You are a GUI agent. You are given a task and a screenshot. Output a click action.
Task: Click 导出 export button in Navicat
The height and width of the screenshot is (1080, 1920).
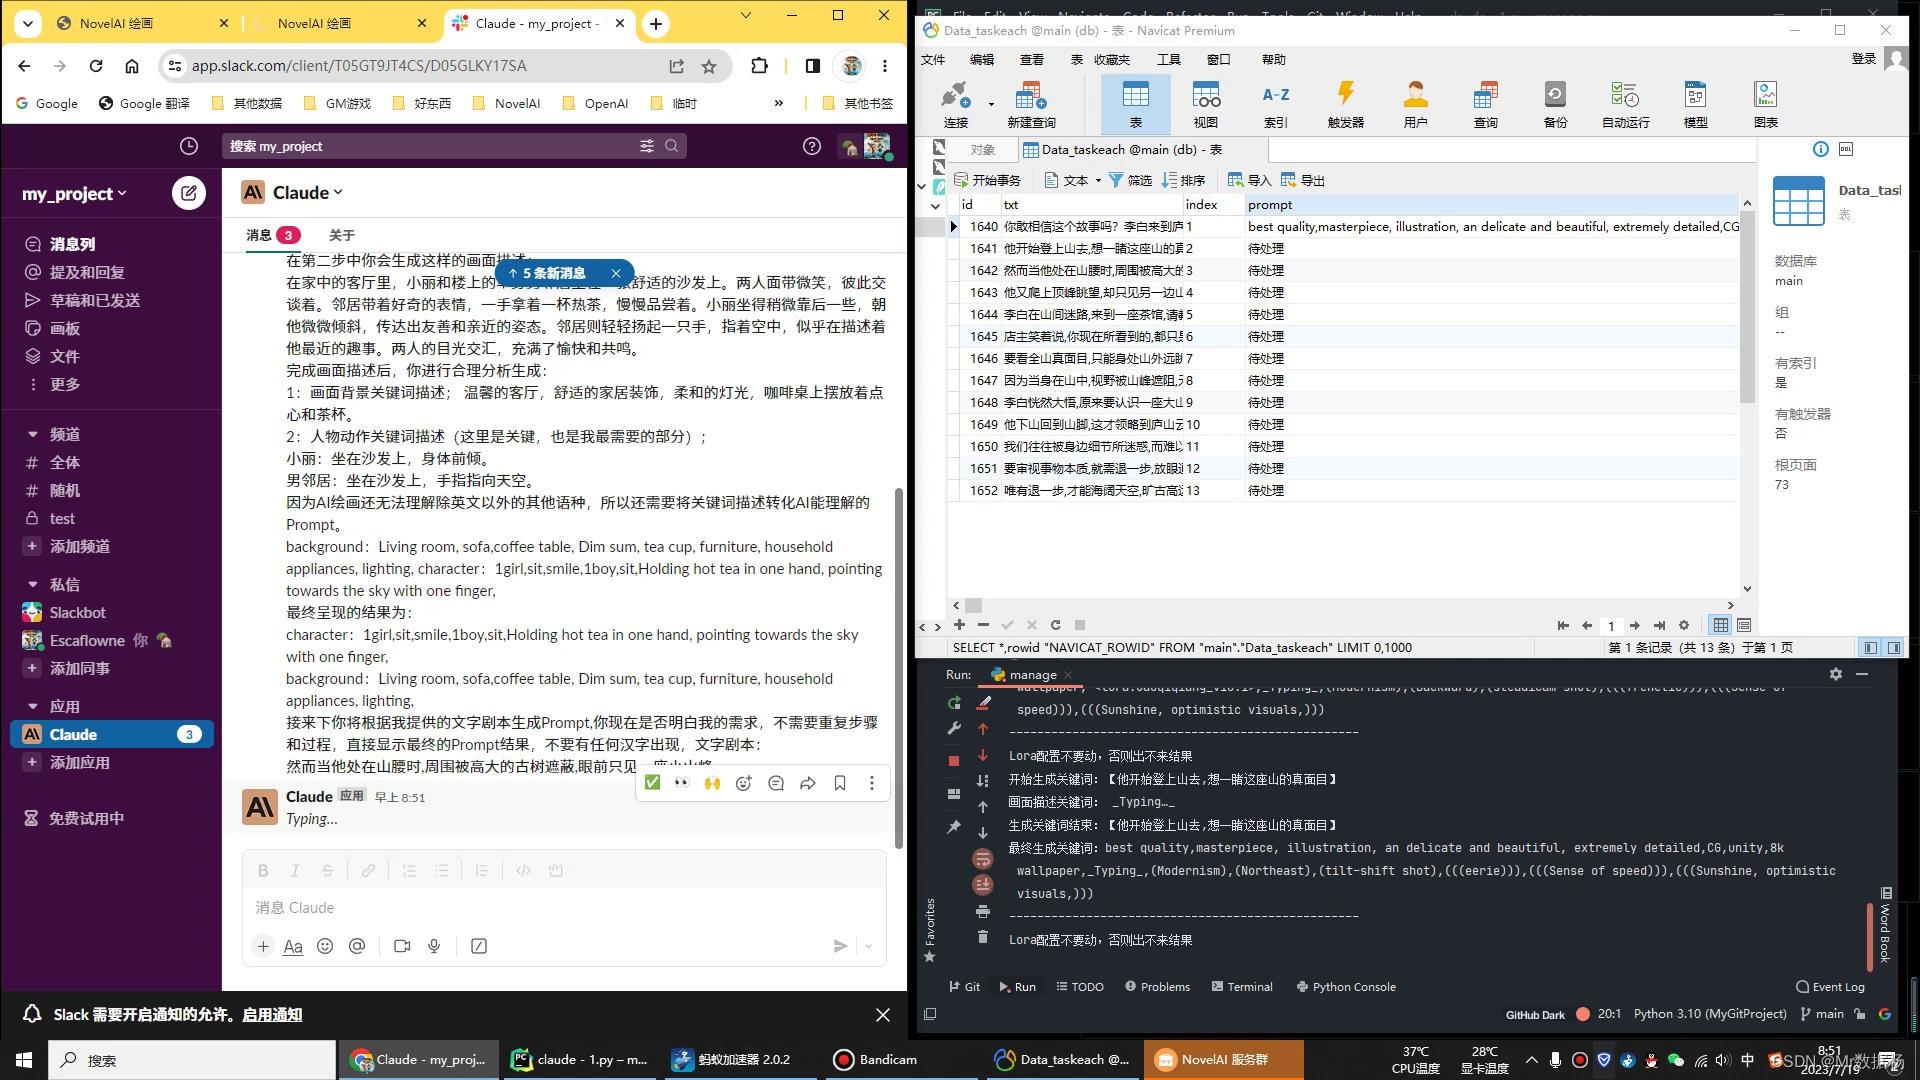1303,180
